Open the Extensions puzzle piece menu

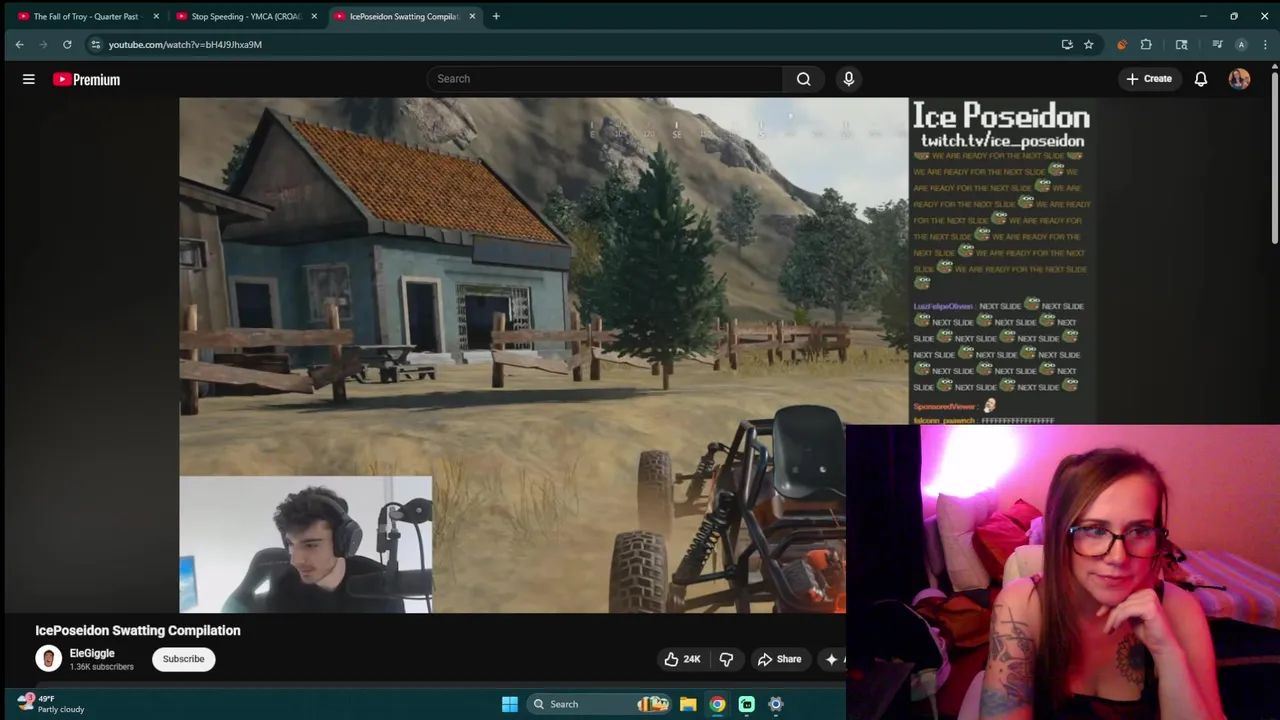pyautogui.click(x=1146, y=44)
